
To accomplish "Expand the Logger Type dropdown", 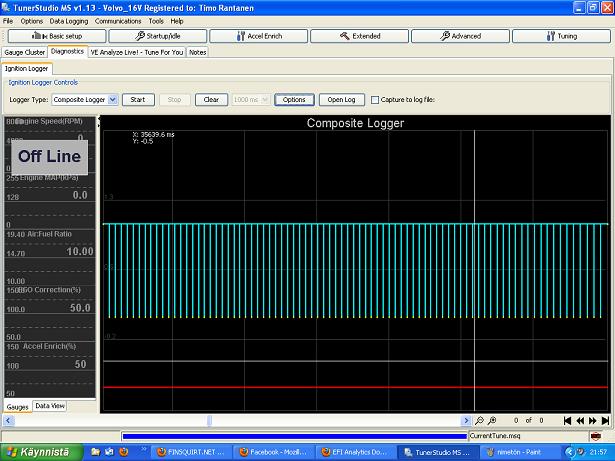I will click(113, 100).
